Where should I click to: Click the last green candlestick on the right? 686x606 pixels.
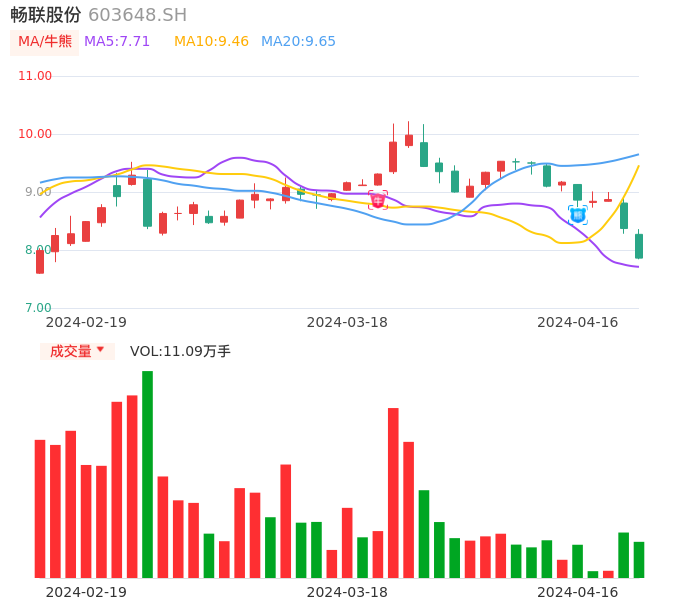[639, 246]
